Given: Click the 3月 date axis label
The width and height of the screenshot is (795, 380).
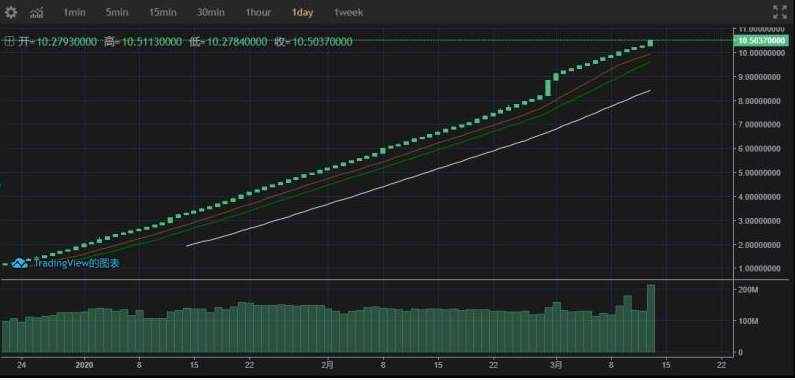Looking at the screenshot, I should point(556,364).
